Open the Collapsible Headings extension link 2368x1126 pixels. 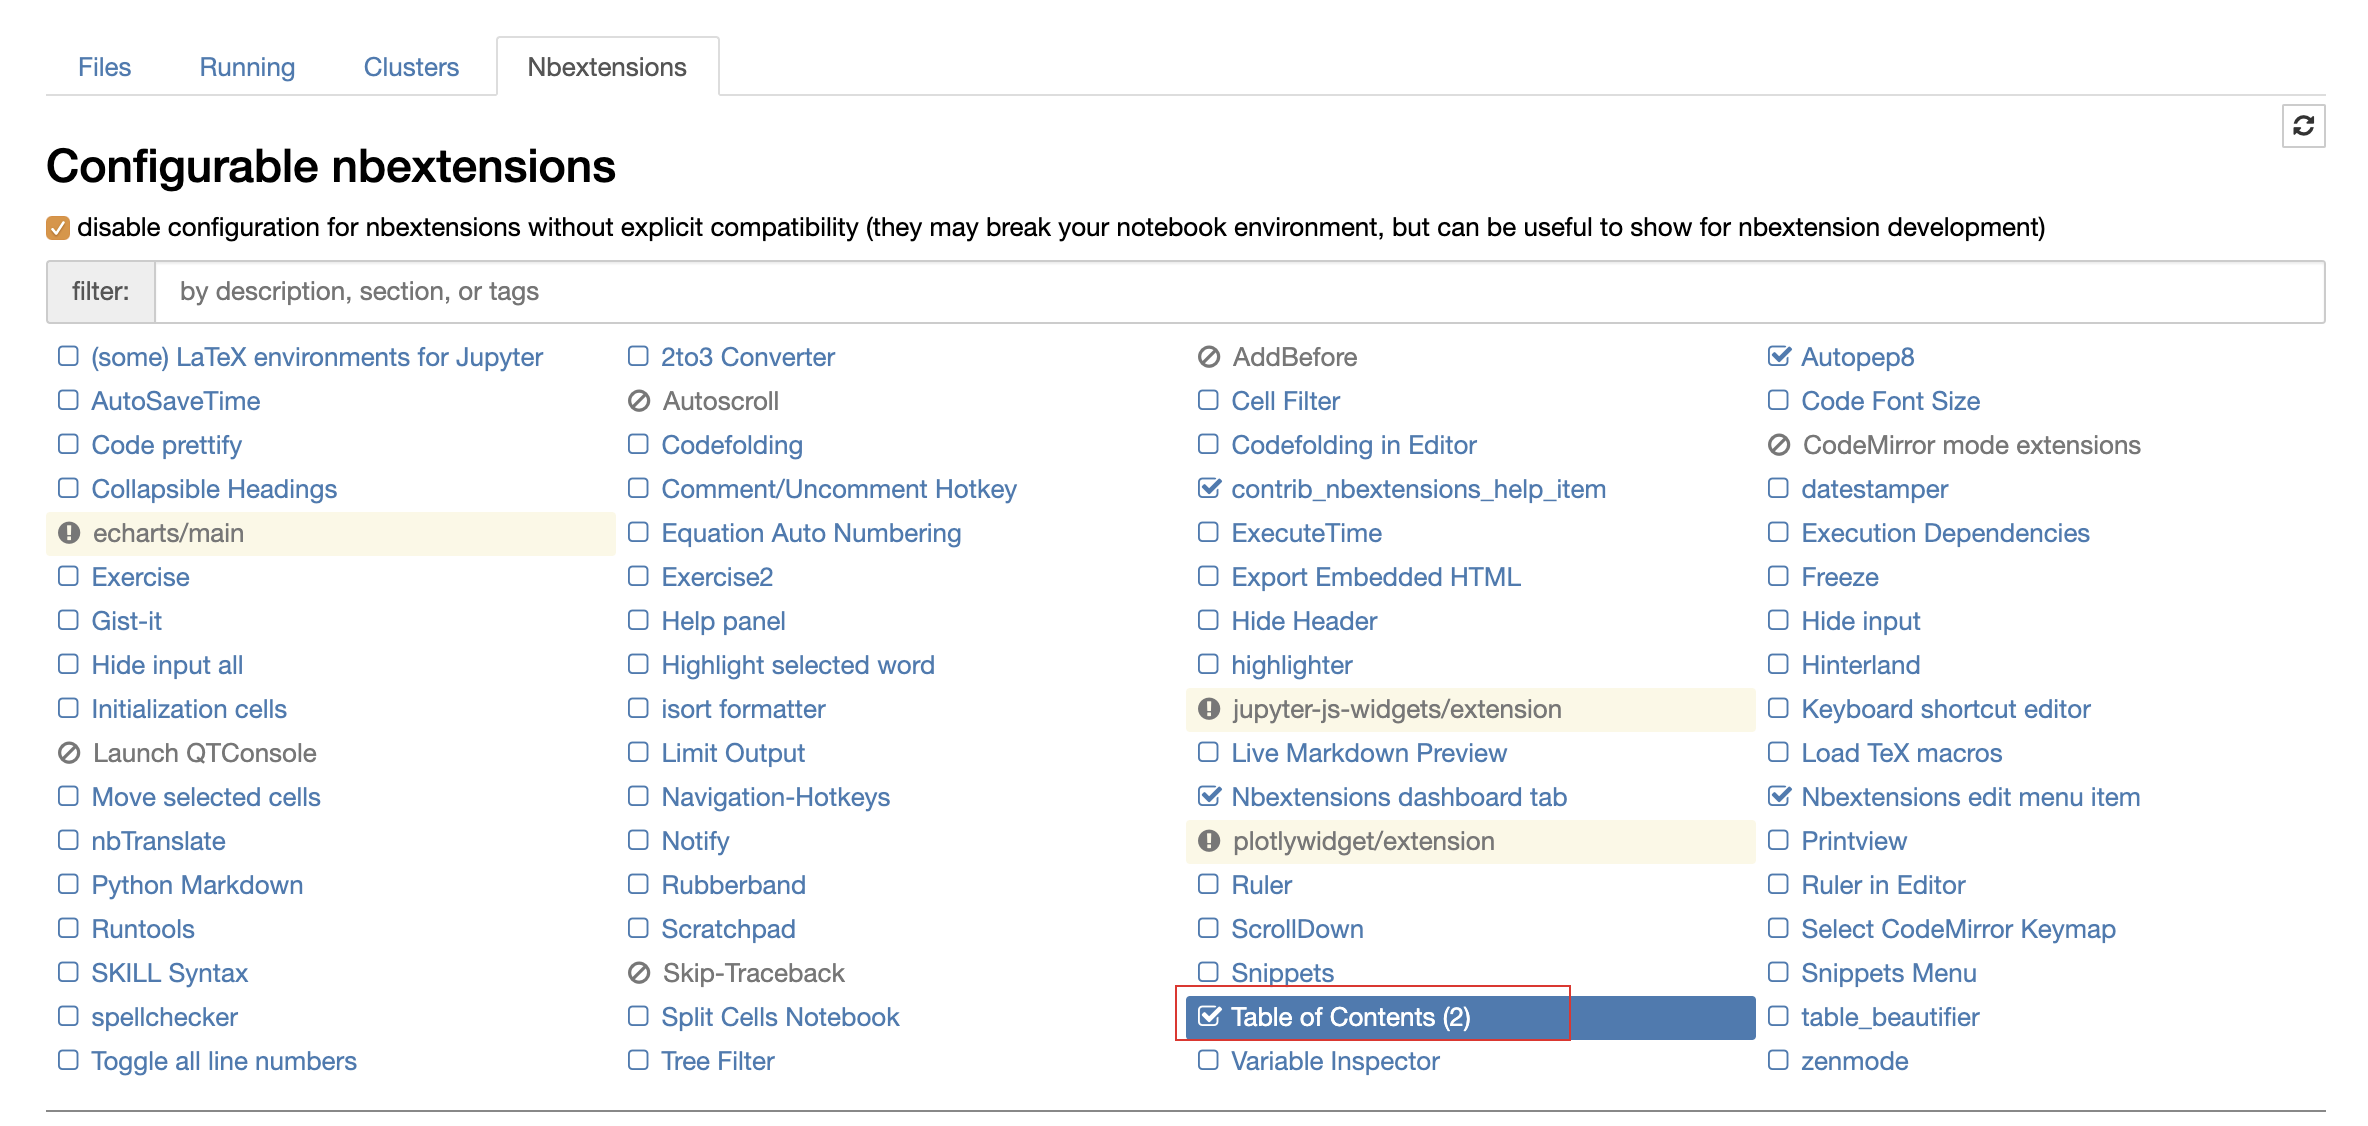pos(214,489)
